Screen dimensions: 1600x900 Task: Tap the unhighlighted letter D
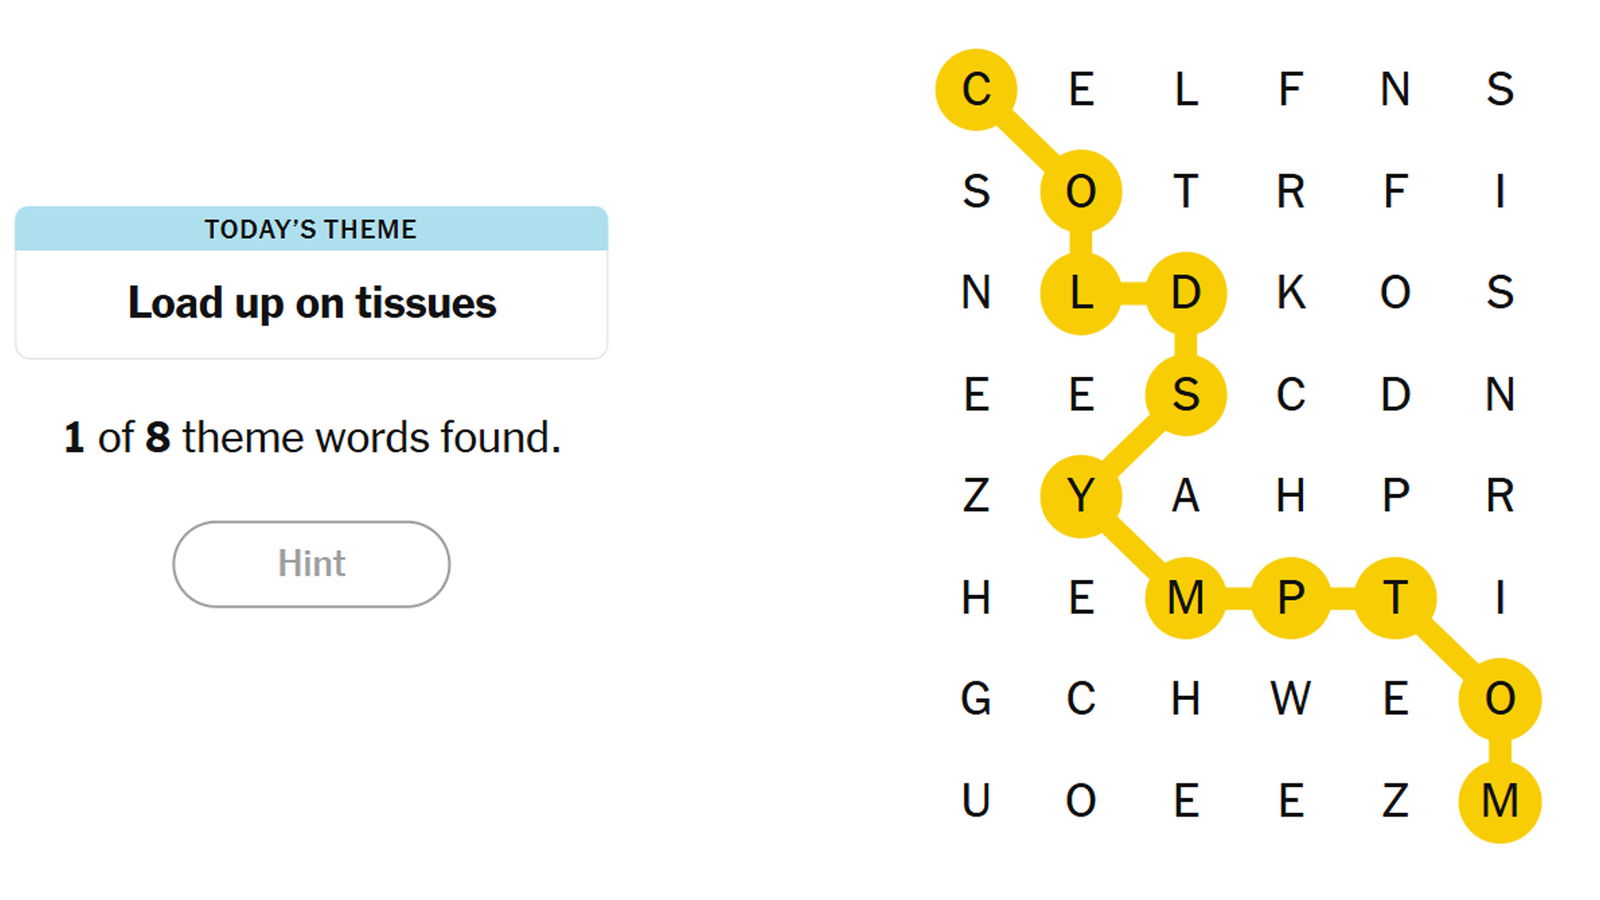[x=1395, y=395]
